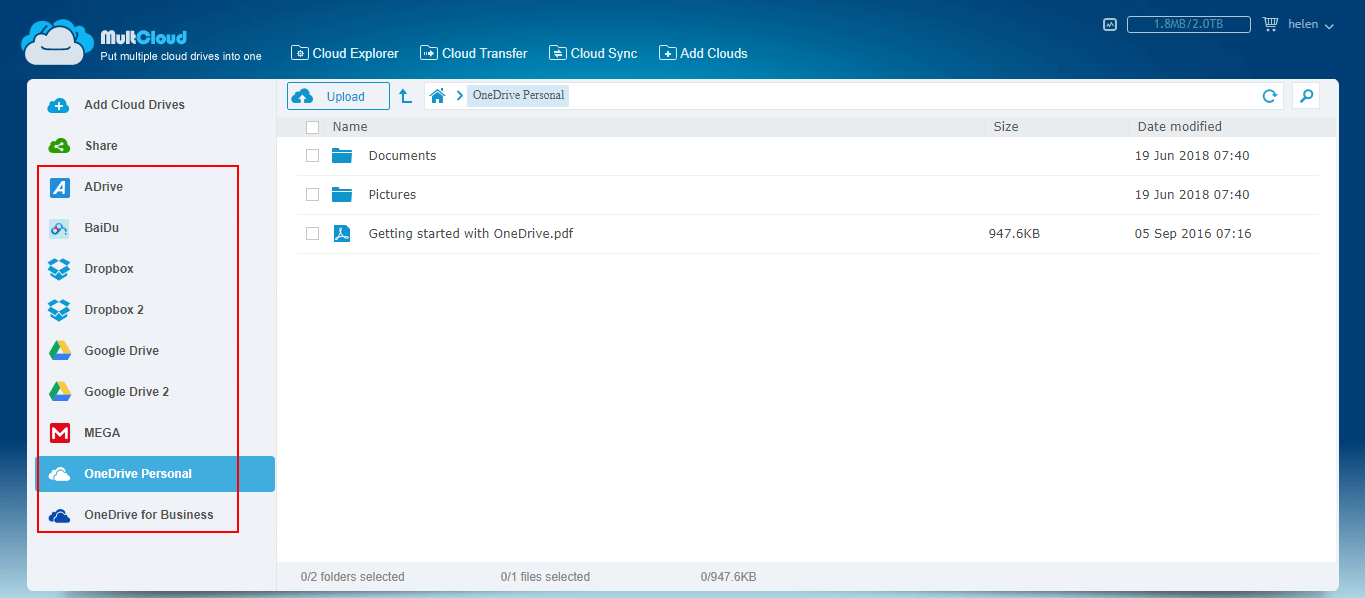Go to home root icon

[x=437, y=96]
